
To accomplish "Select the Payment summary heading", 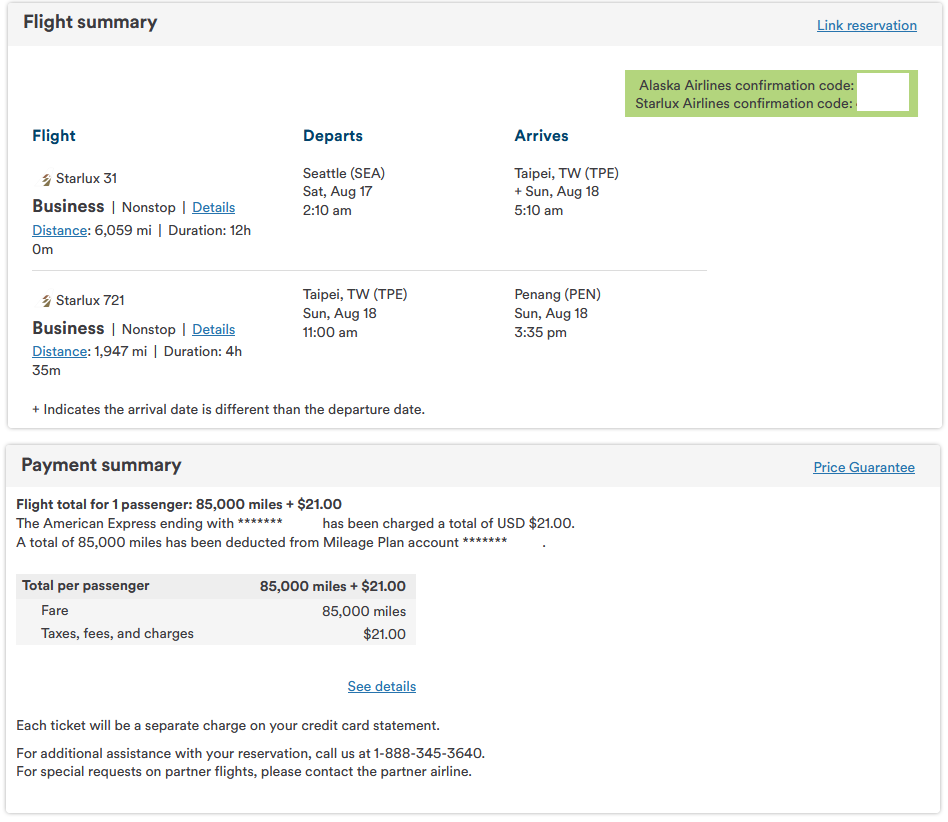I will [x=101, y=465].
